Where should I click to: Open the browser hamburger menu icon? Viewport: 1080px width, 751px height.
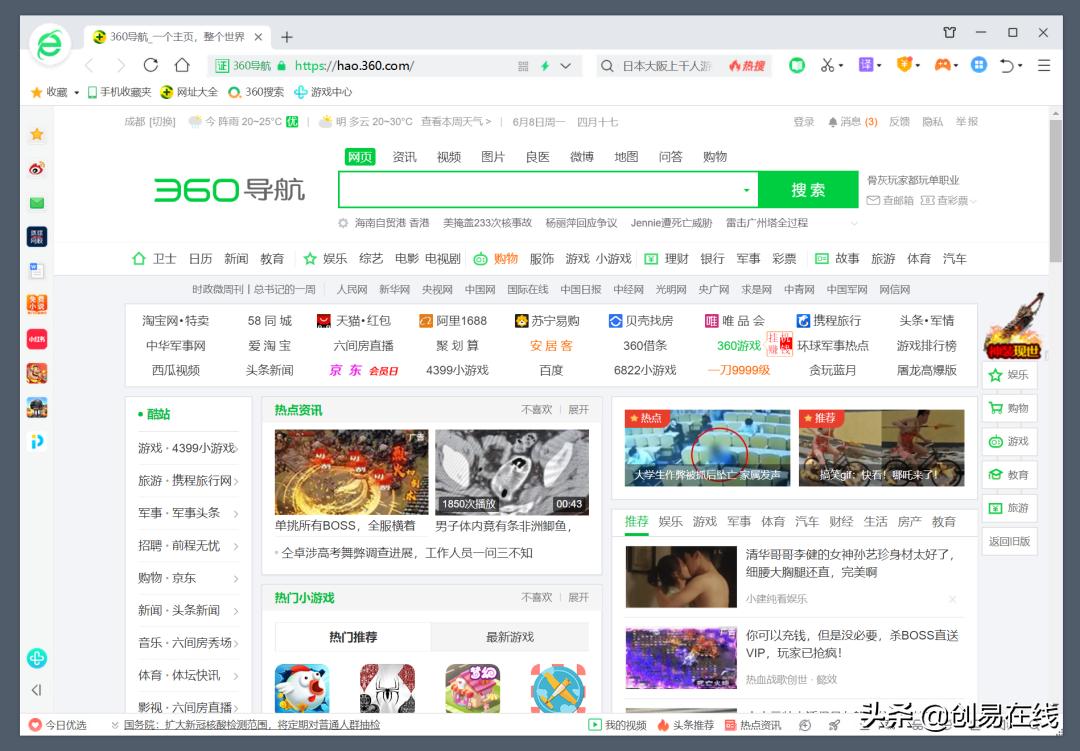1043,64
